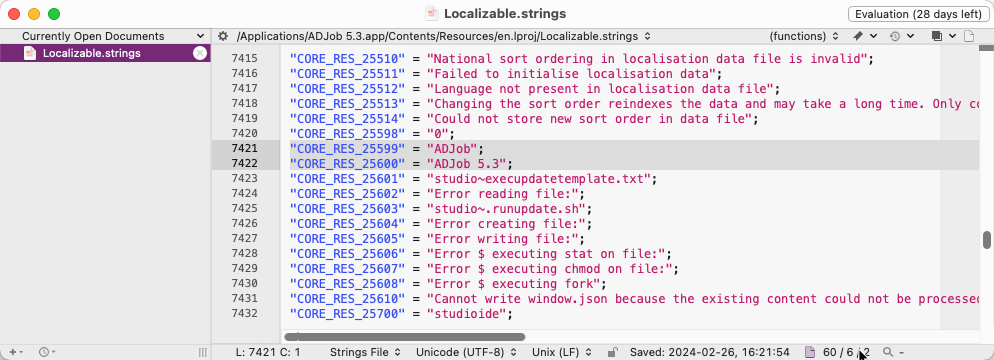The width and height of the screenshot is (994, 360).
Task: Click the Localizable.strings file icon in the sidebar
Action: click(29, 53)
